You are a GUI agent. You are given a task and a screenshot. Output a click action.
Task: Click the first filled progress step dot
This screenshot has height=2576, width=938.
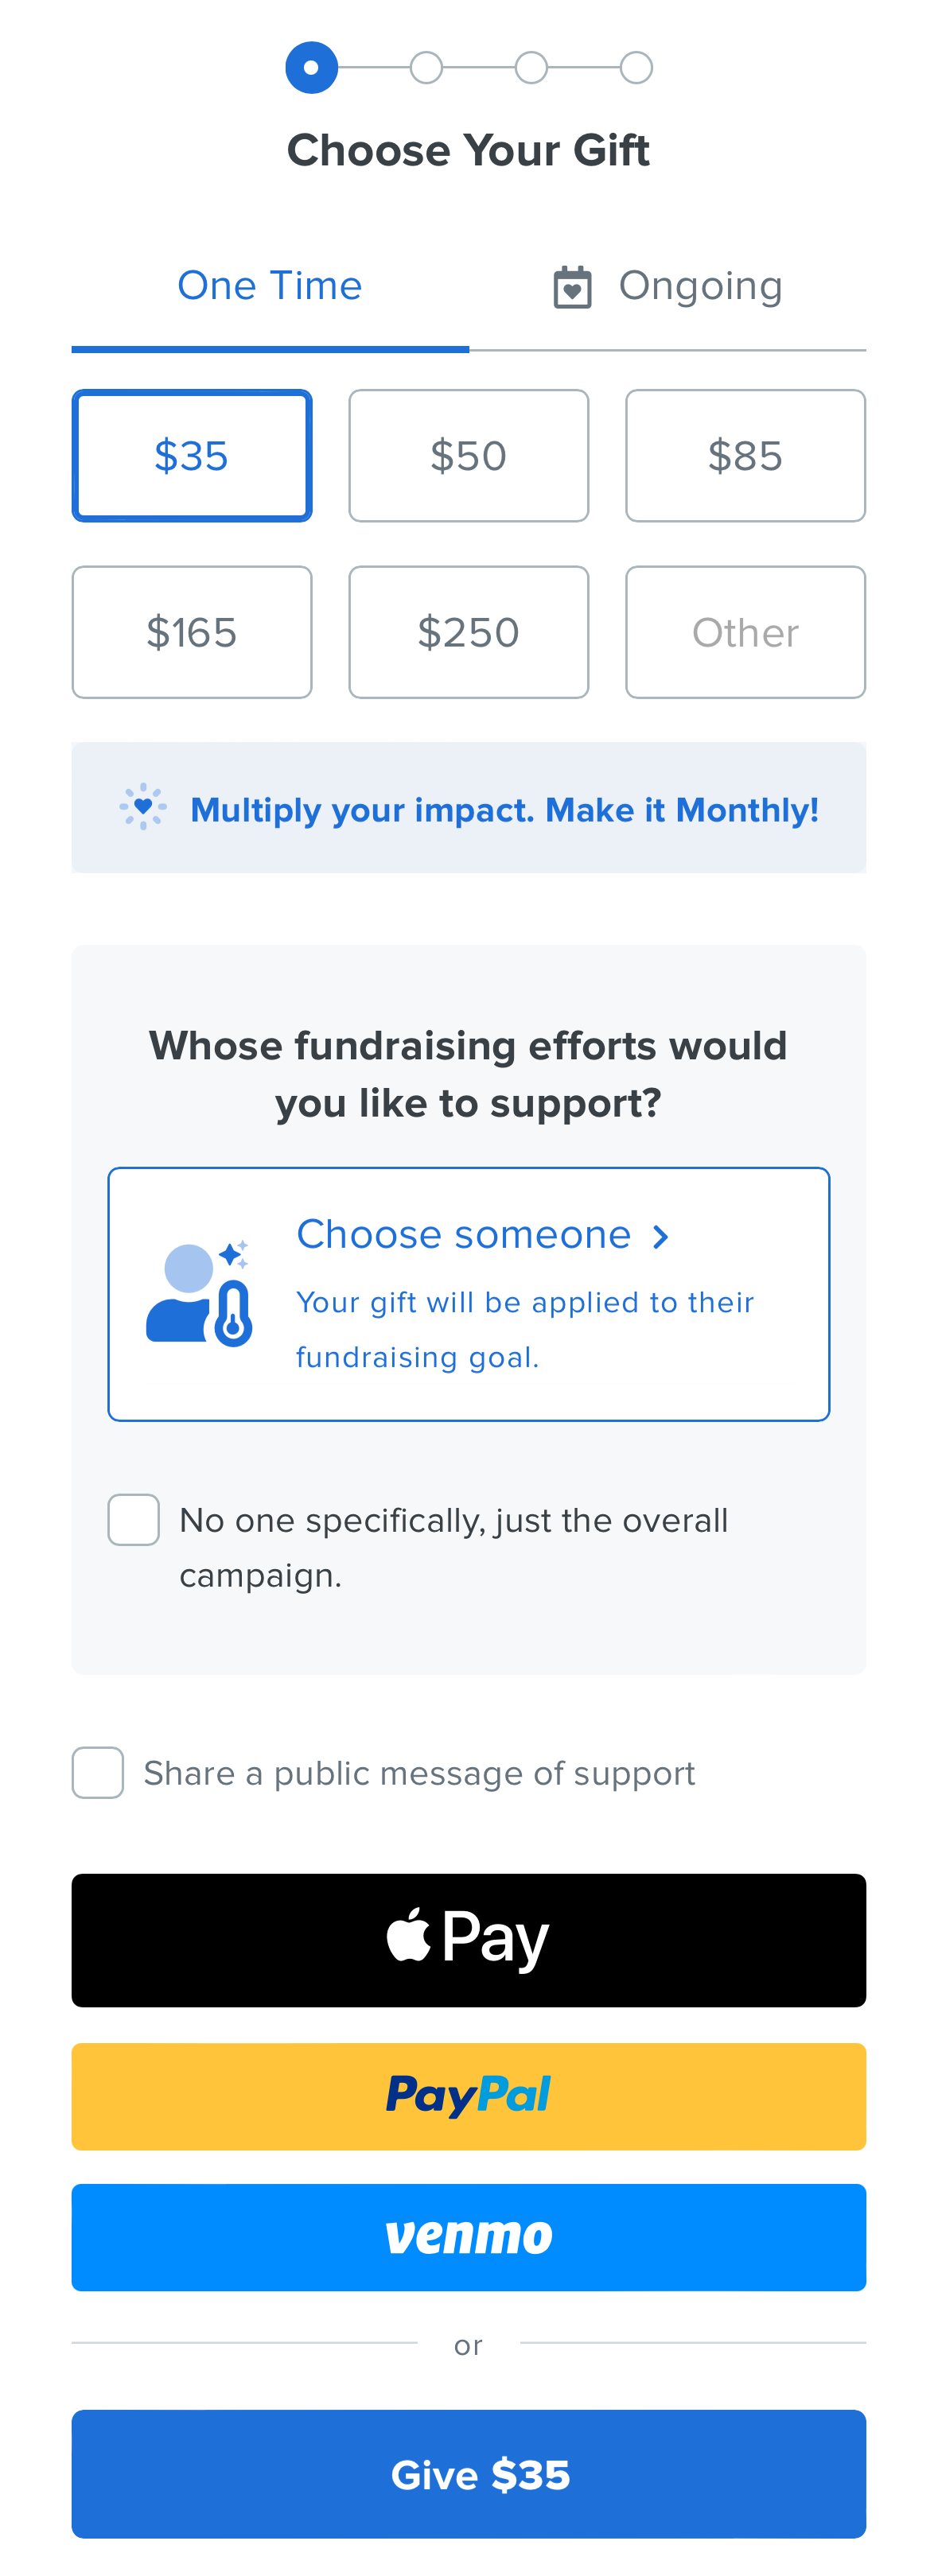tap(312, 68)
